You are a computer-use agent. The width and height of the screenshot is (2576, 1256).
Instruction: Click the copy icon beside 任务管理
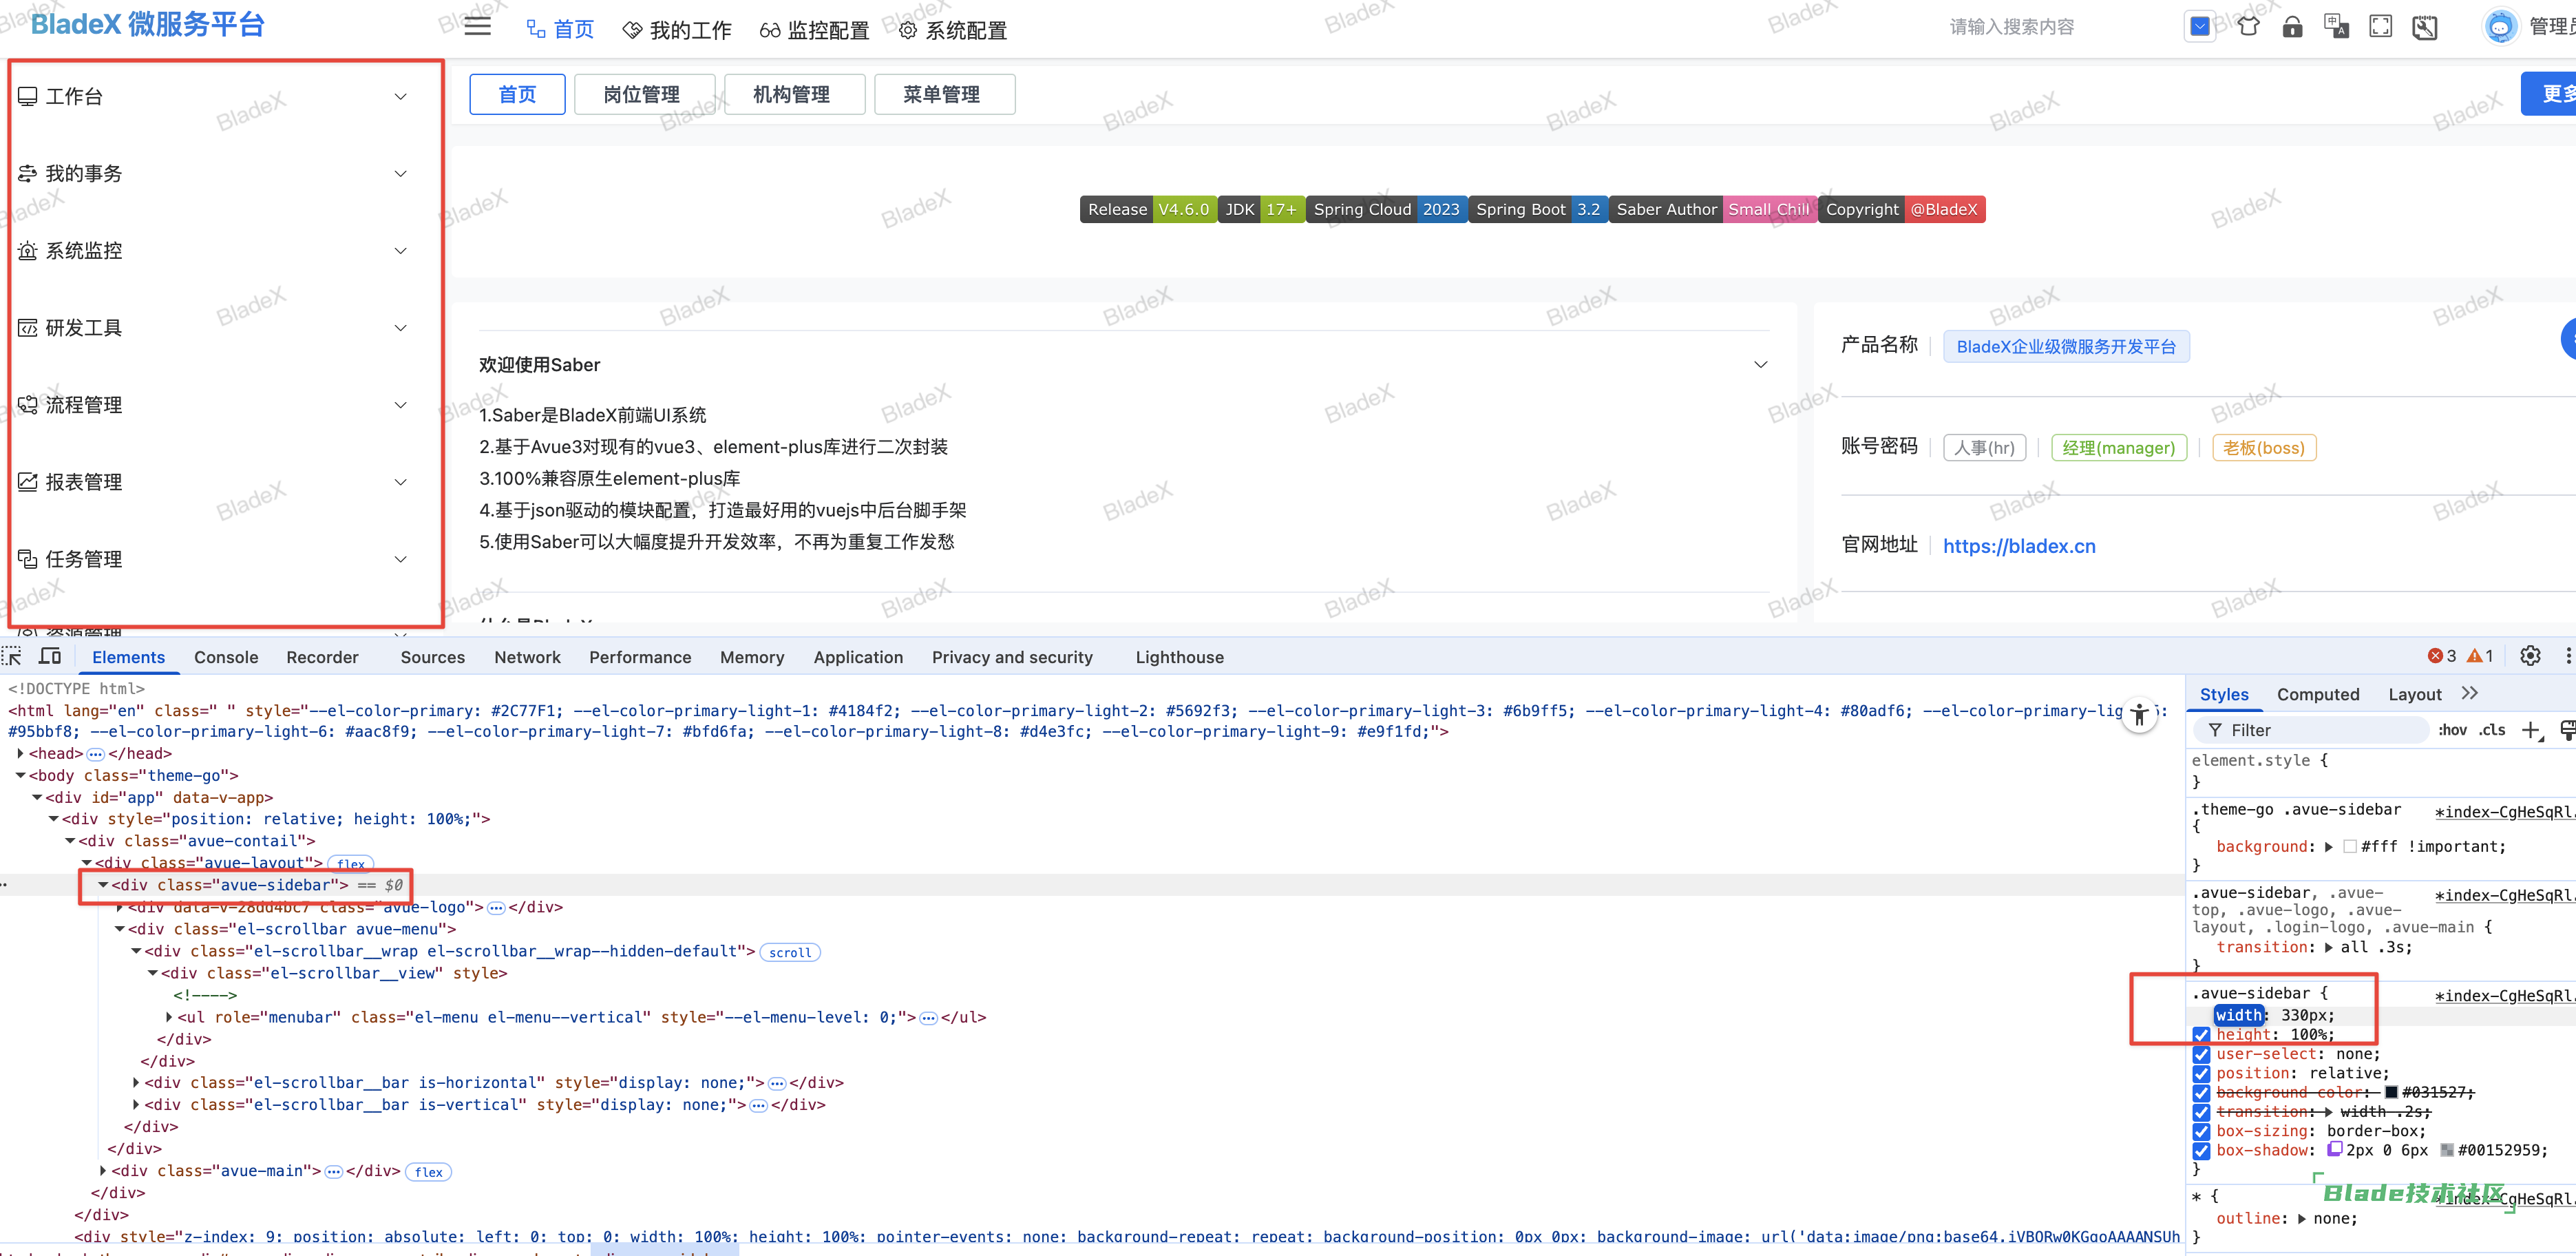(28, 559)
